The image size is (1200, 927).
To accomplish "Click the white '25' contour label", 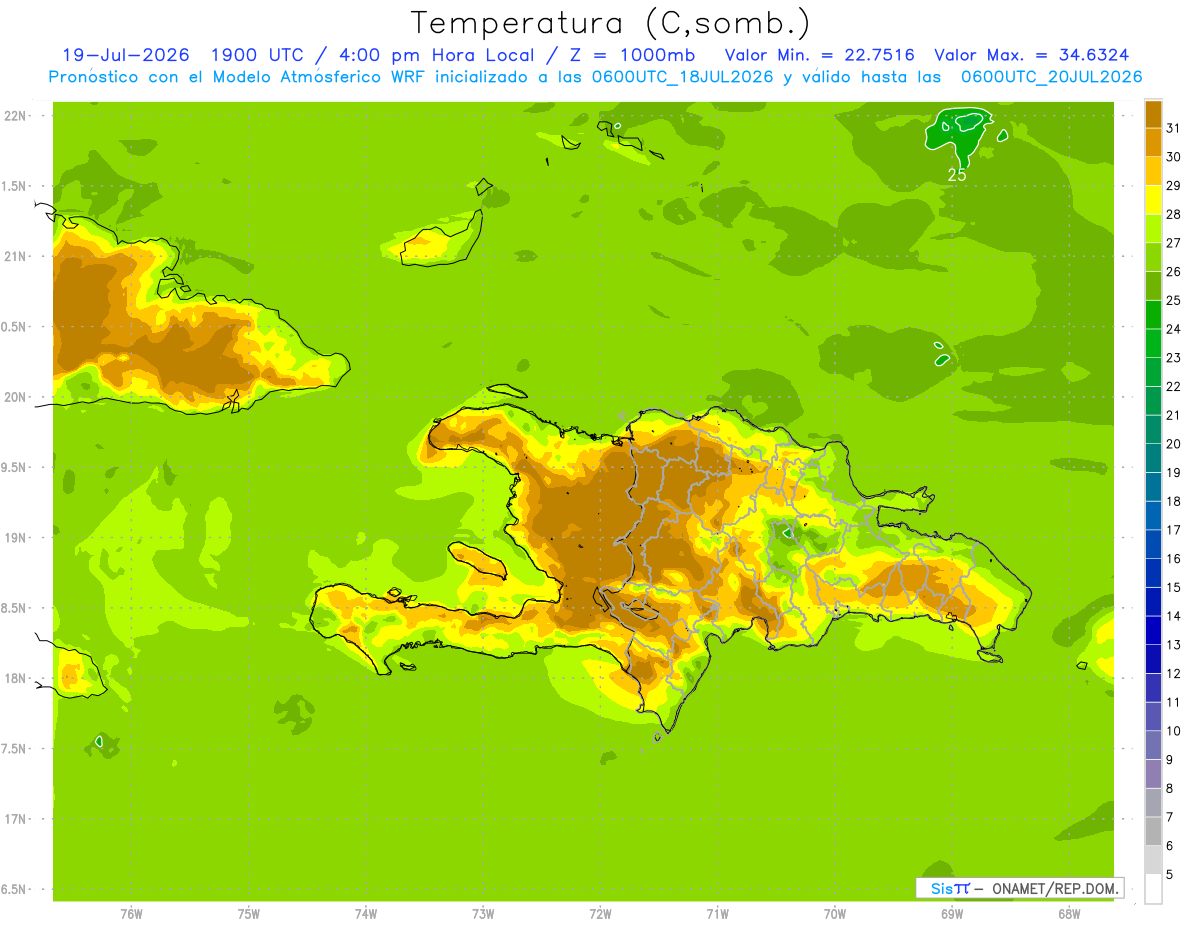I will click(957, 175).
